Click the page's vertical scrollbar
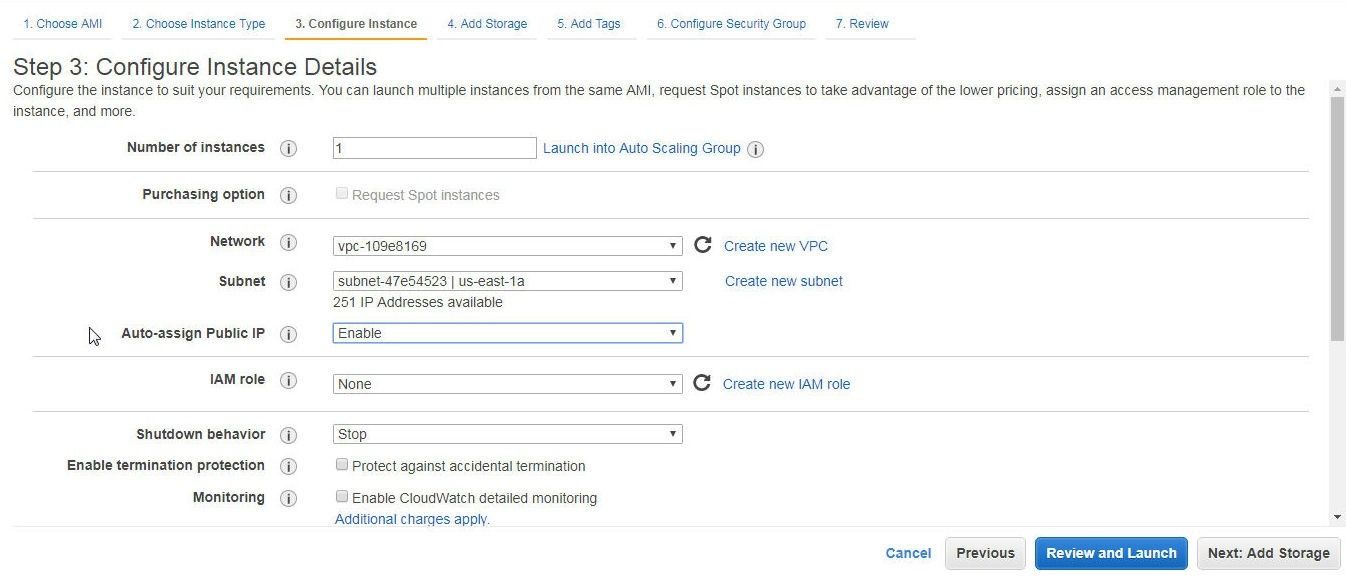Image resolution: width=1346 pixels, height=587 pixels. tap(1338, 218)
